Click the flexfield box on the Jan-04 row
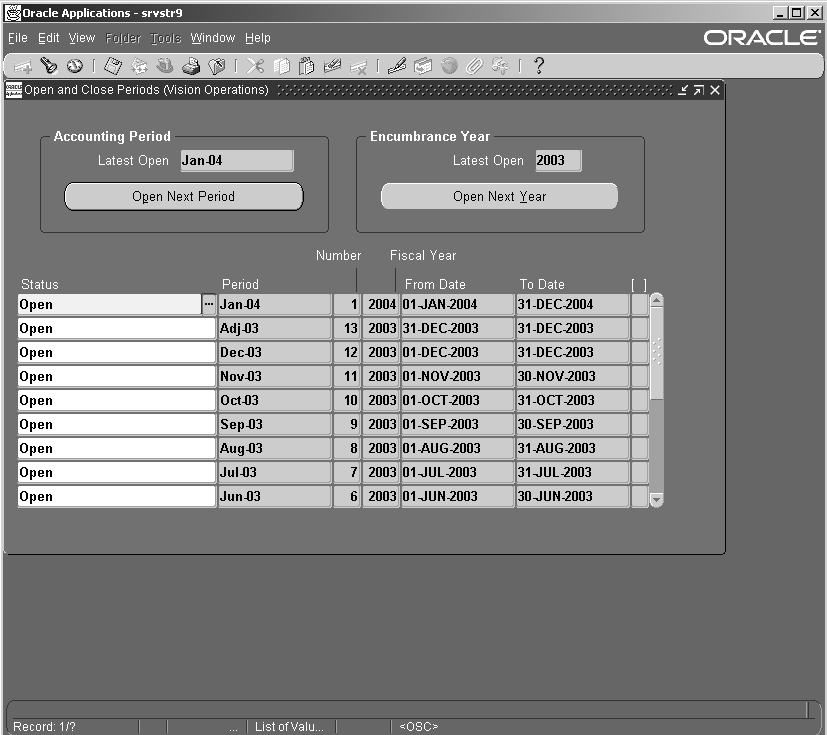This screenshot has height=735, width=827. 640,305
